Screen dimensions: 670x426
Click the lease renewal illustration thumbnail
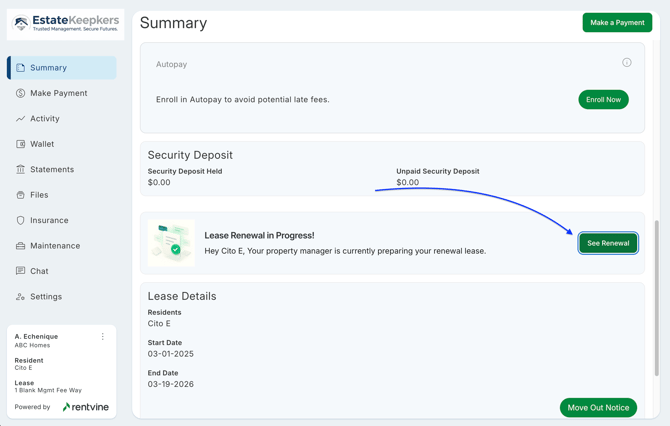coord(171,243)
